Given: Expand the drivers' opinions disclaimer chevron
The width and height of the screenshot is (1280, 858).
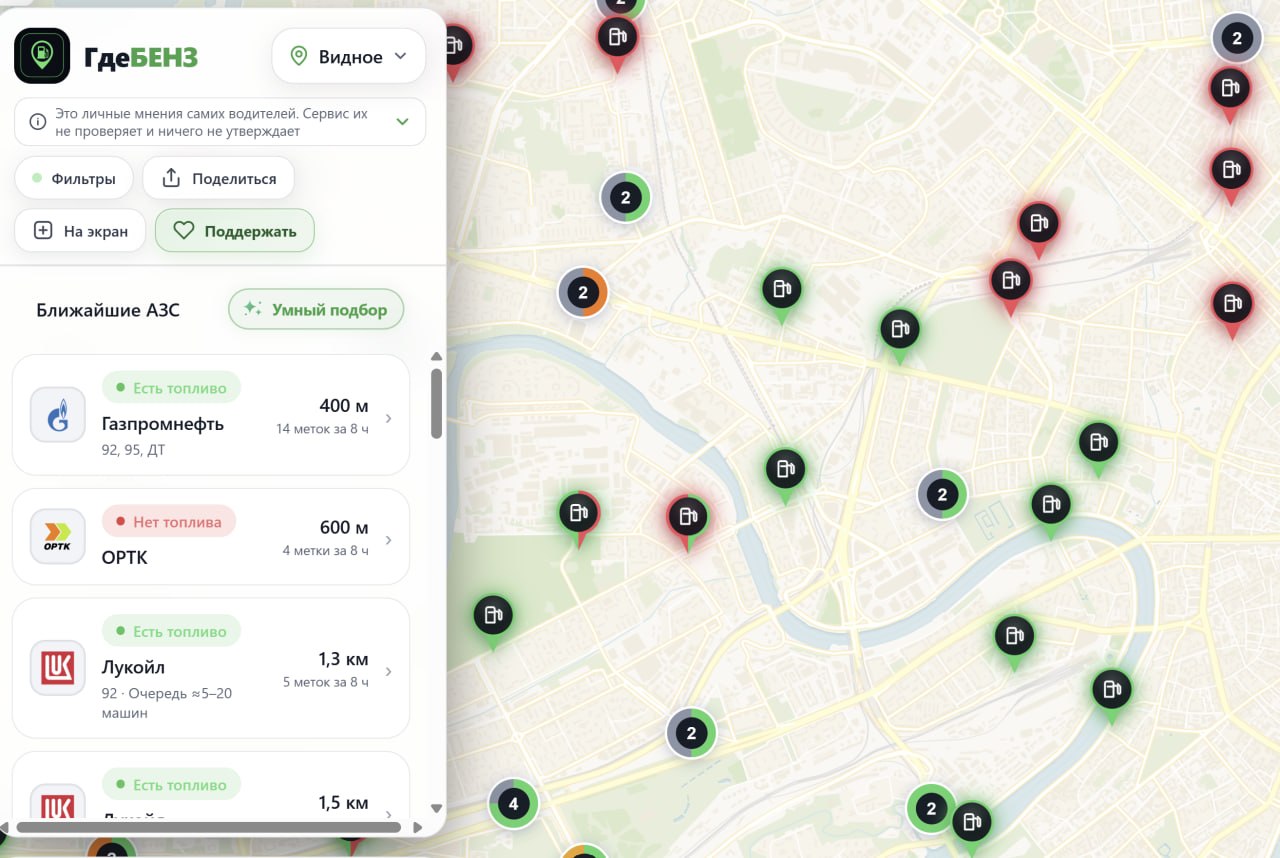Looking at the screenshot, I should (402, 122).
